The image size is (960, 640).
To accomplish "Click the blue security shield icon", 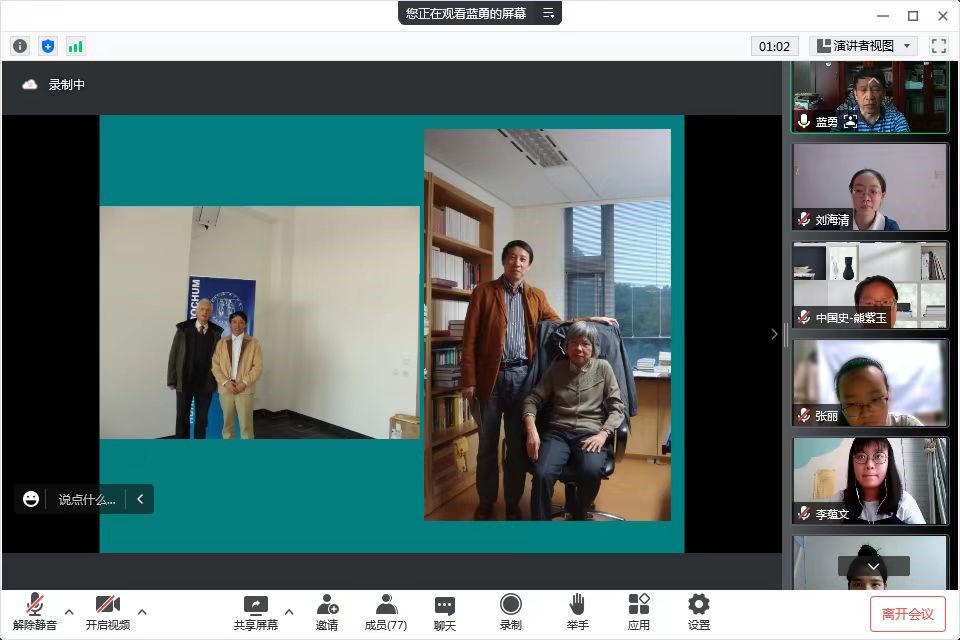I will 48,46.
